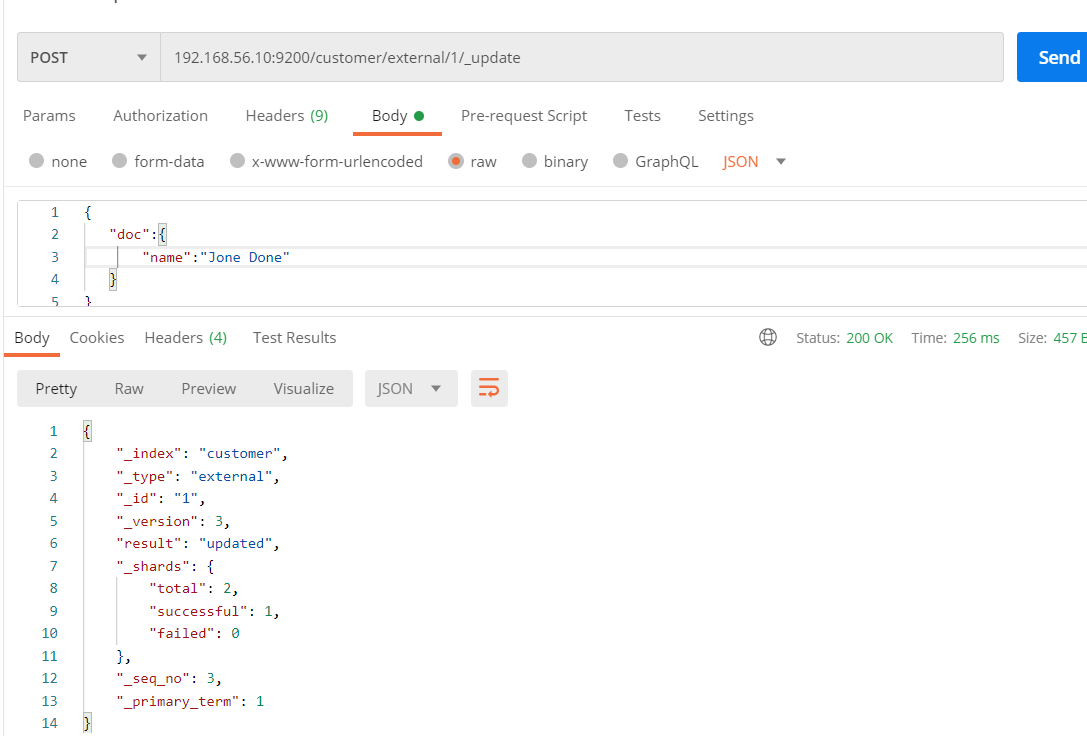Click the "_primary_term": 1 response line
Screen dimensions: 1087x736
190,701
